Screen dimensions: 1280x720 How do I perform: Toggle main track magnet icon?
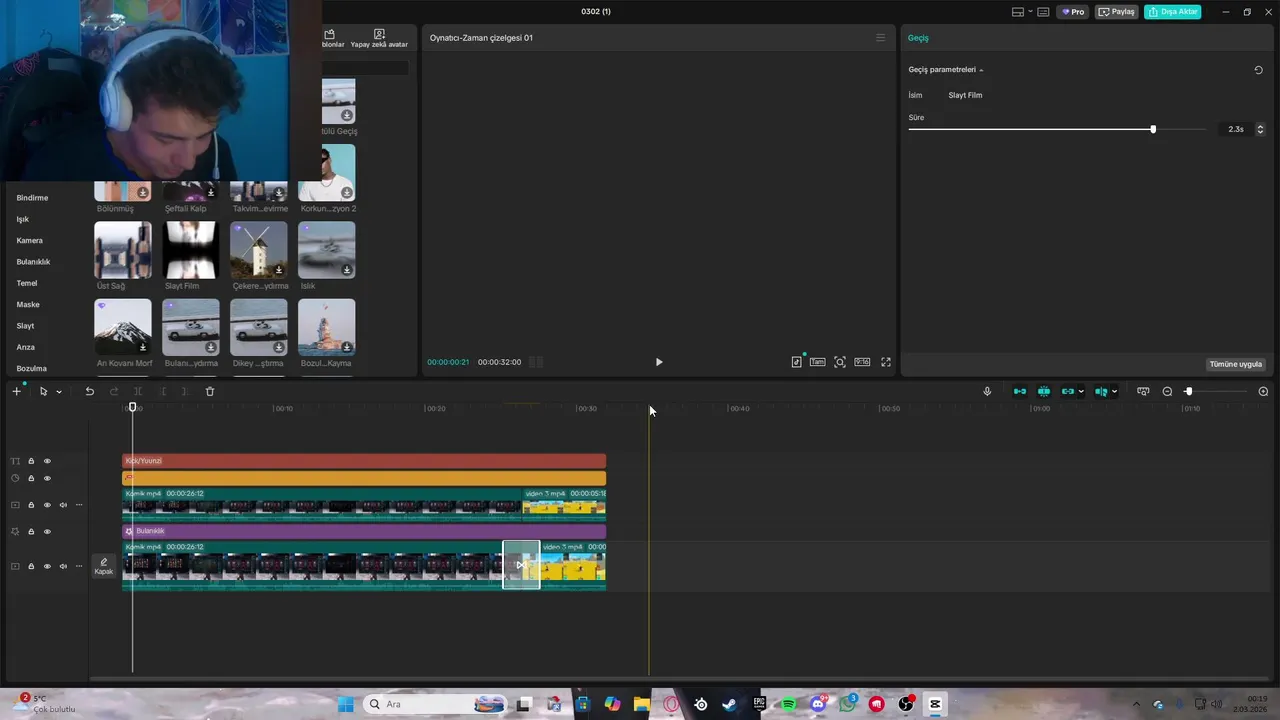1019,391
